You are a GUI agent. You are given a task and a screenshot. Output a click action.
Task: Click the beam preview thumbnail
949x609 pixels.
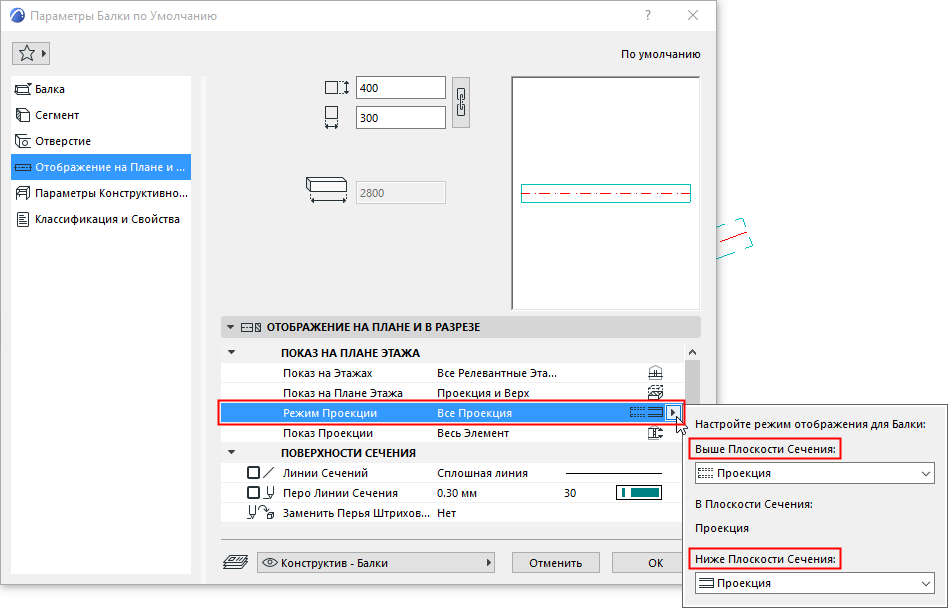[606, 193]
